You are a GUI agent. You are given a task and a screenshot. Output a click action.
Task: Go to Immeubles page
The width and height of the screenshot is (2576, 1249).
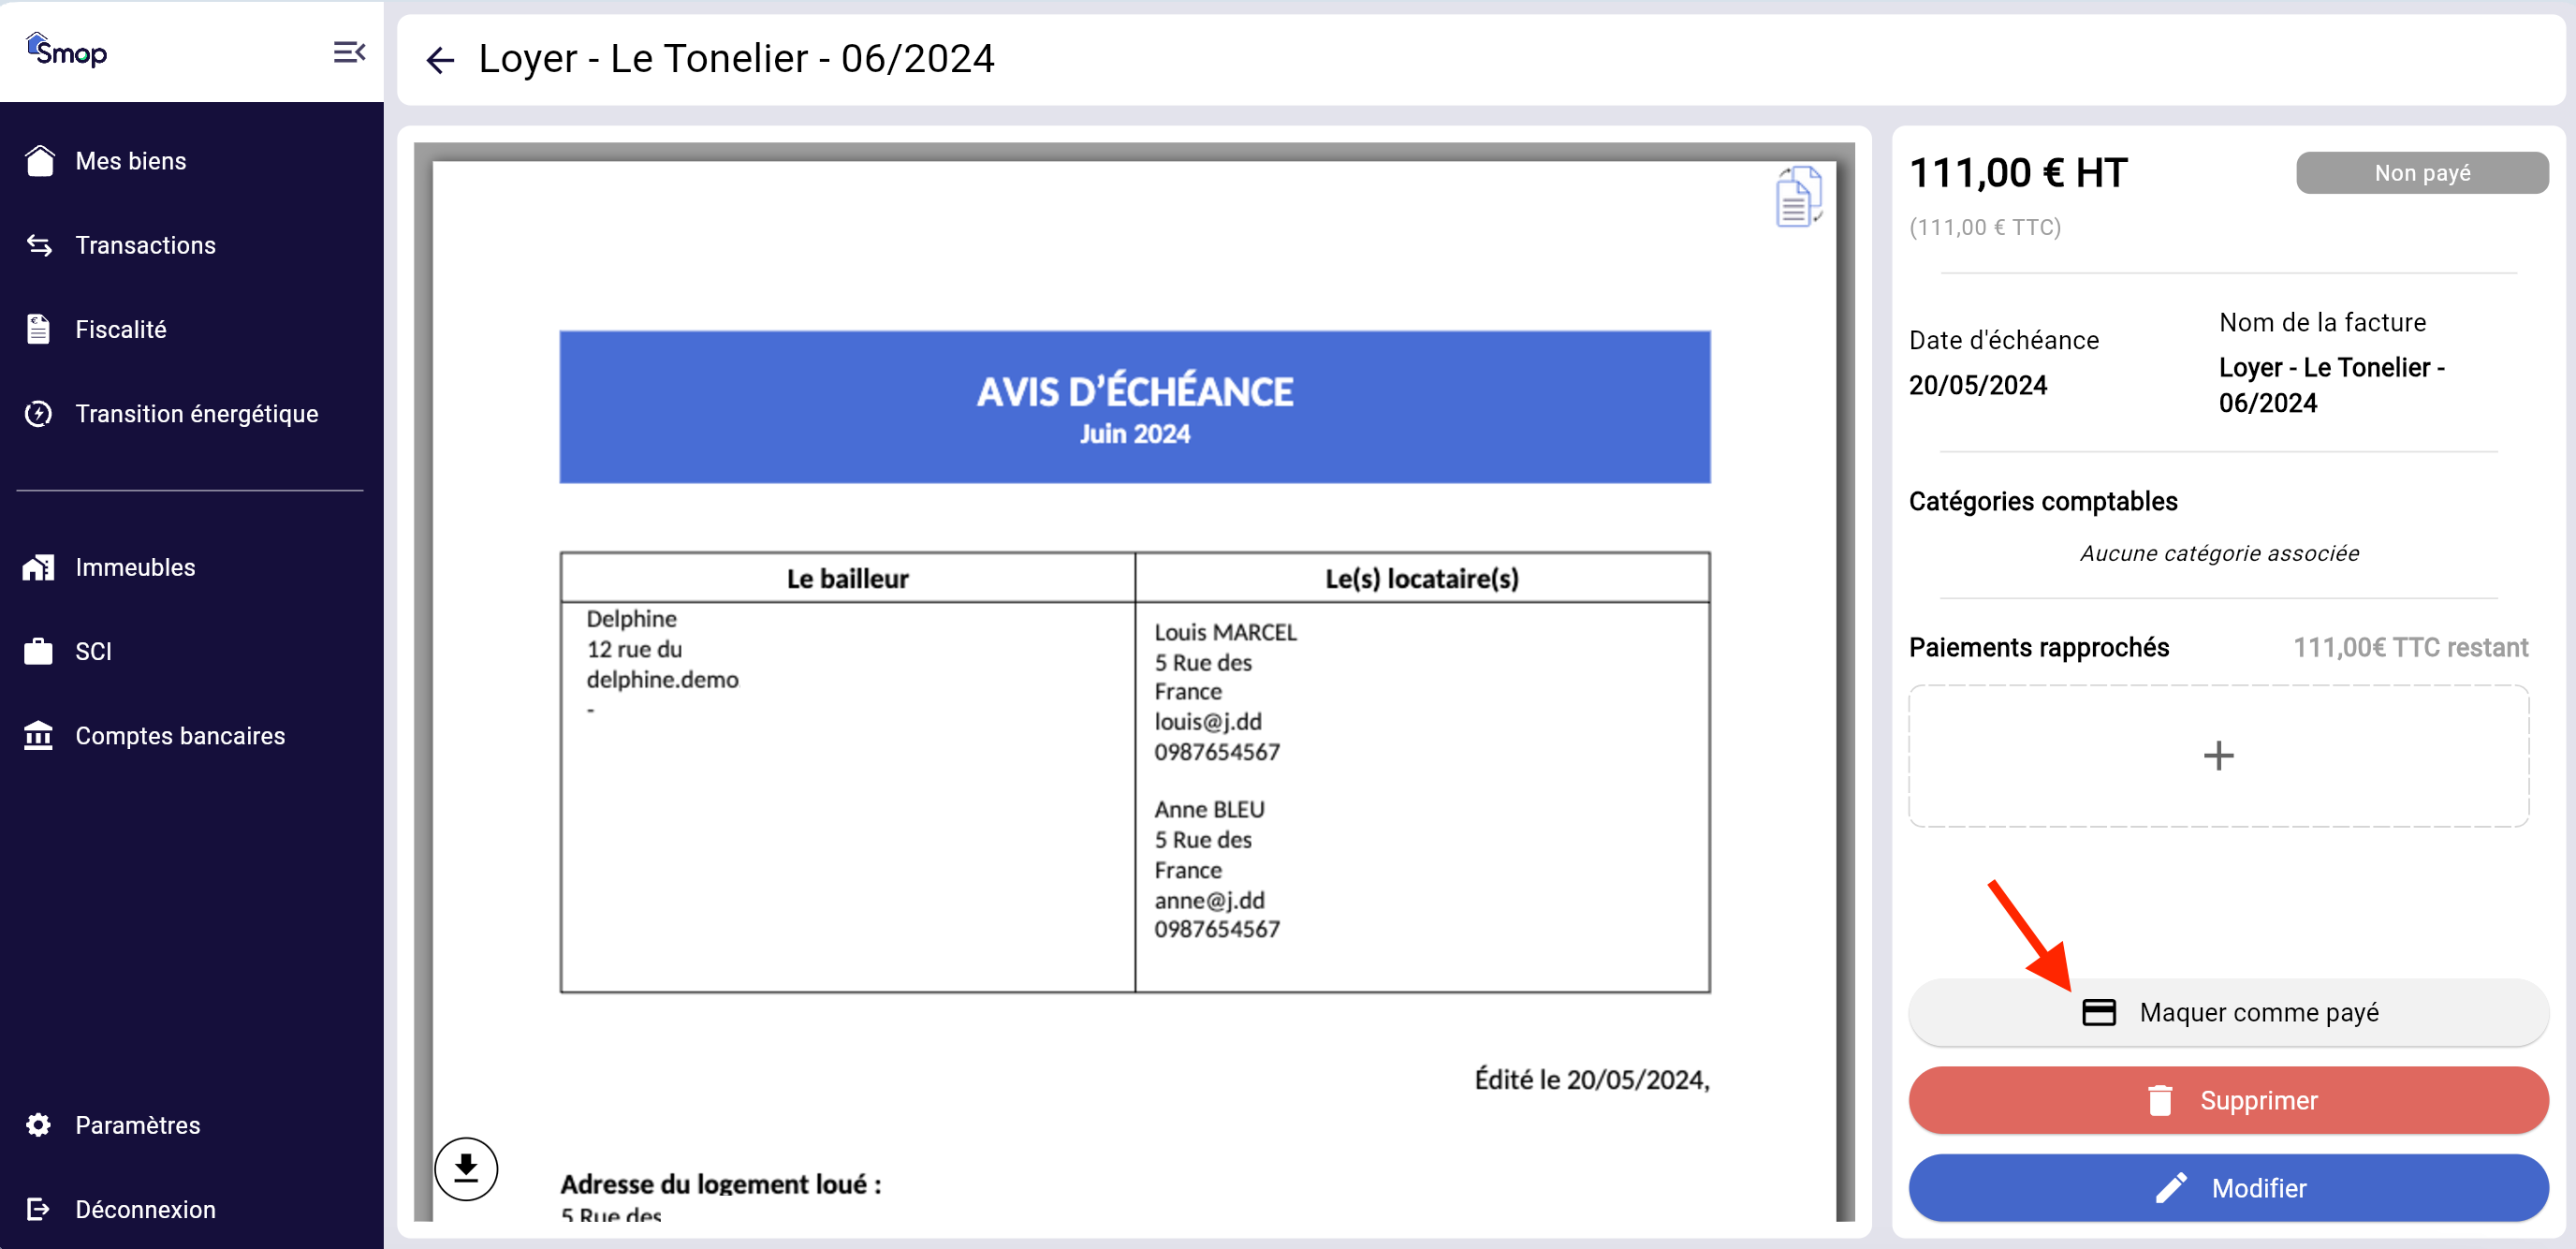point(135,567)
